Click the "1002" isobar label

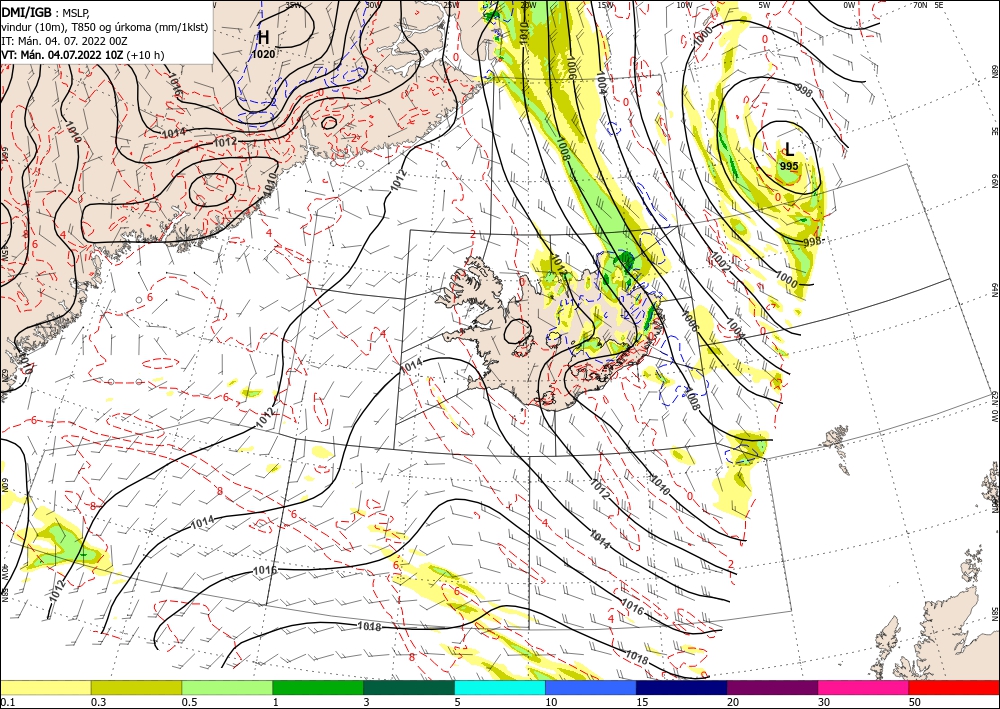click(719, 261)
